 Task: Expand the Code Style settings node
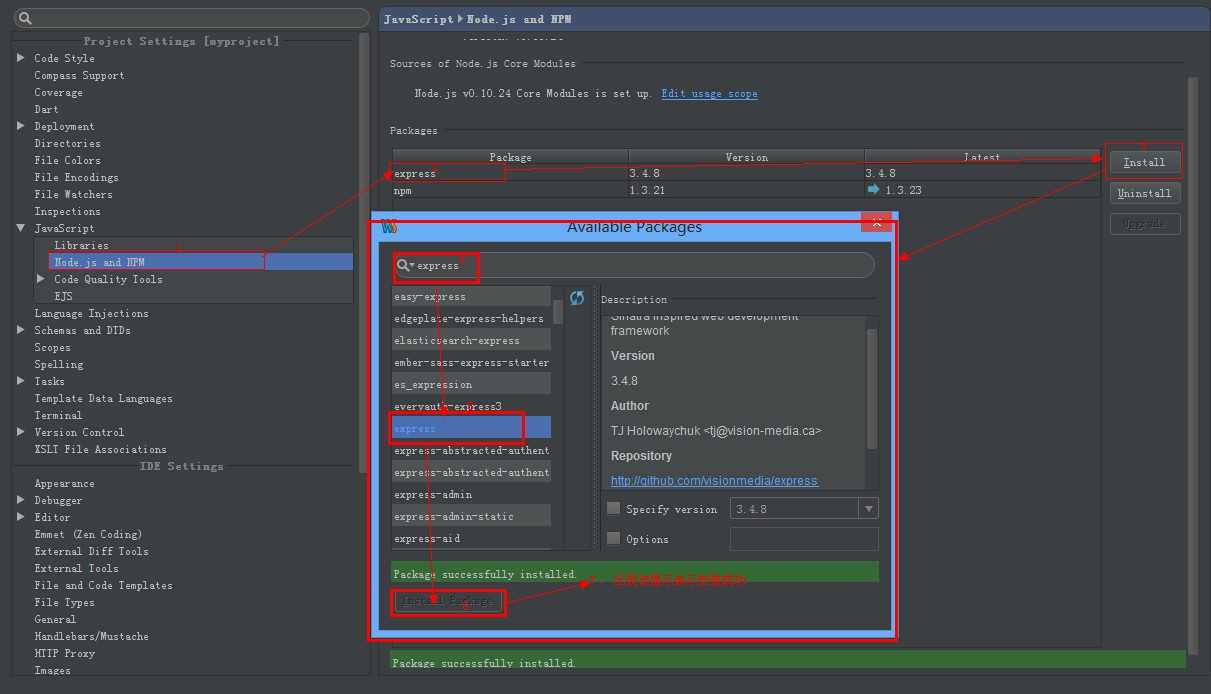coord(21,58)
